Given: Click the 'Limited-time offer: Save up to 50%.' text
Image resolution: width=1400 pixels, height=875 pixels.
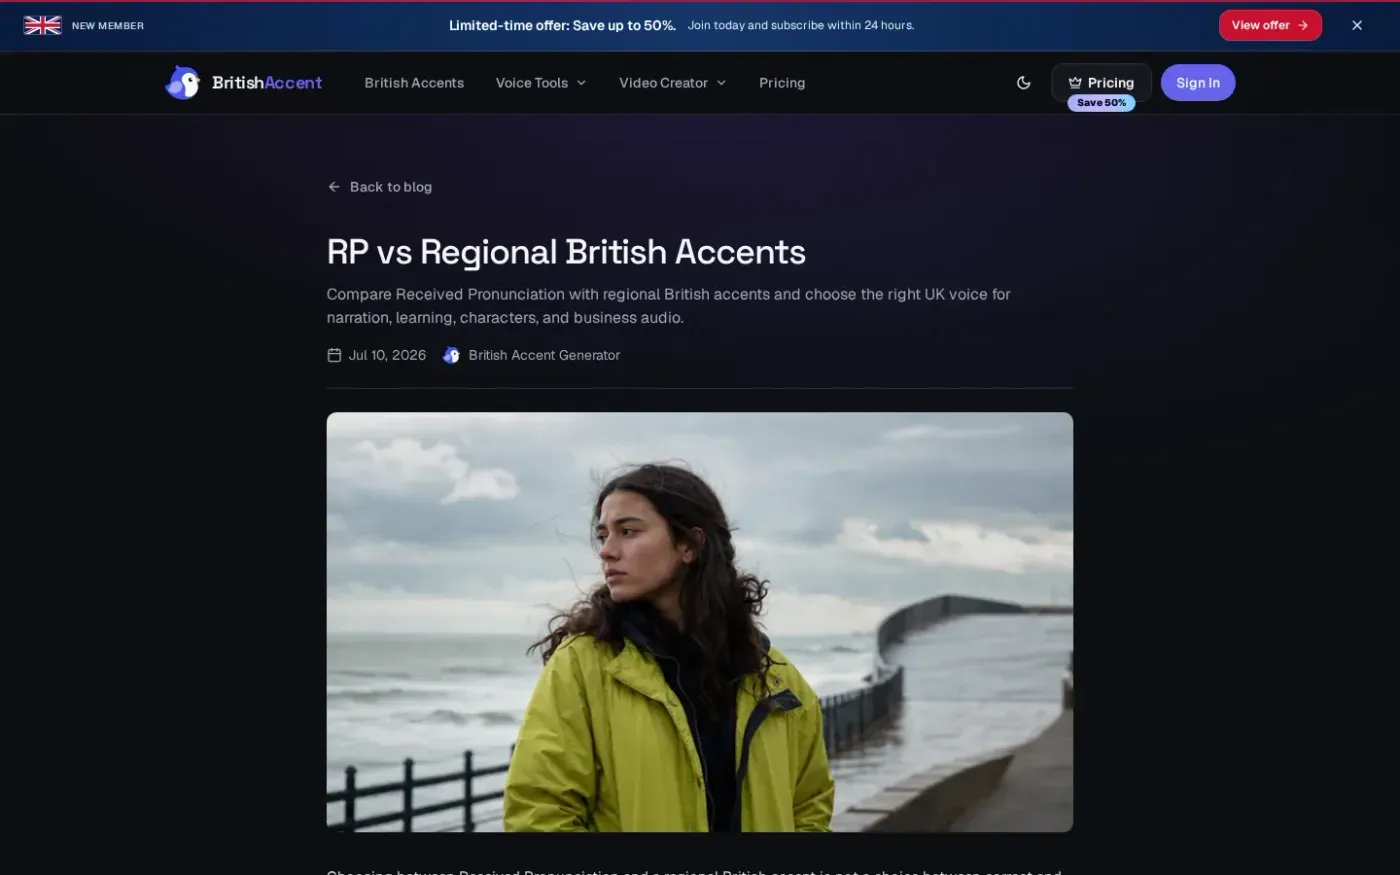Looking at the screenshot, I should click(x=562, y=25).
